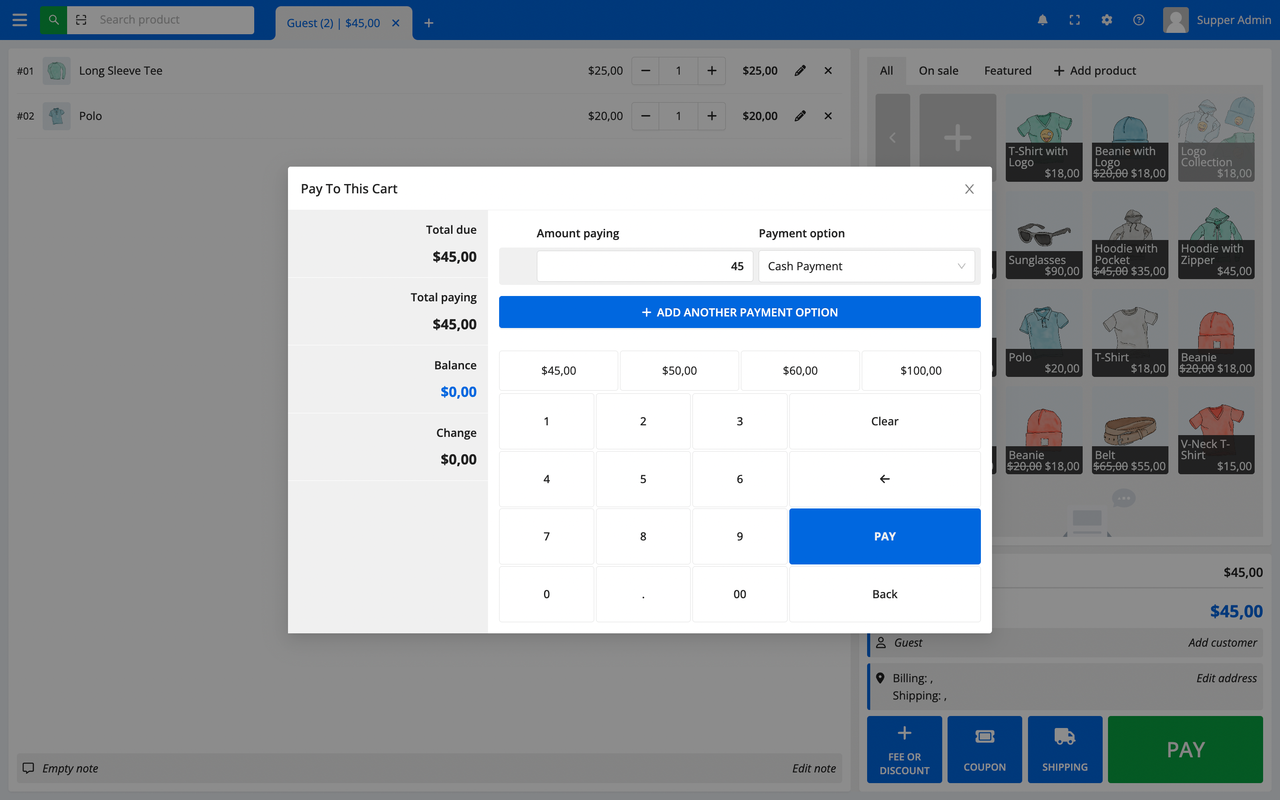The image size is (1280, 800).
Task: Click Add customer link
Action: pyautogui.click(x=1222, y=643)
